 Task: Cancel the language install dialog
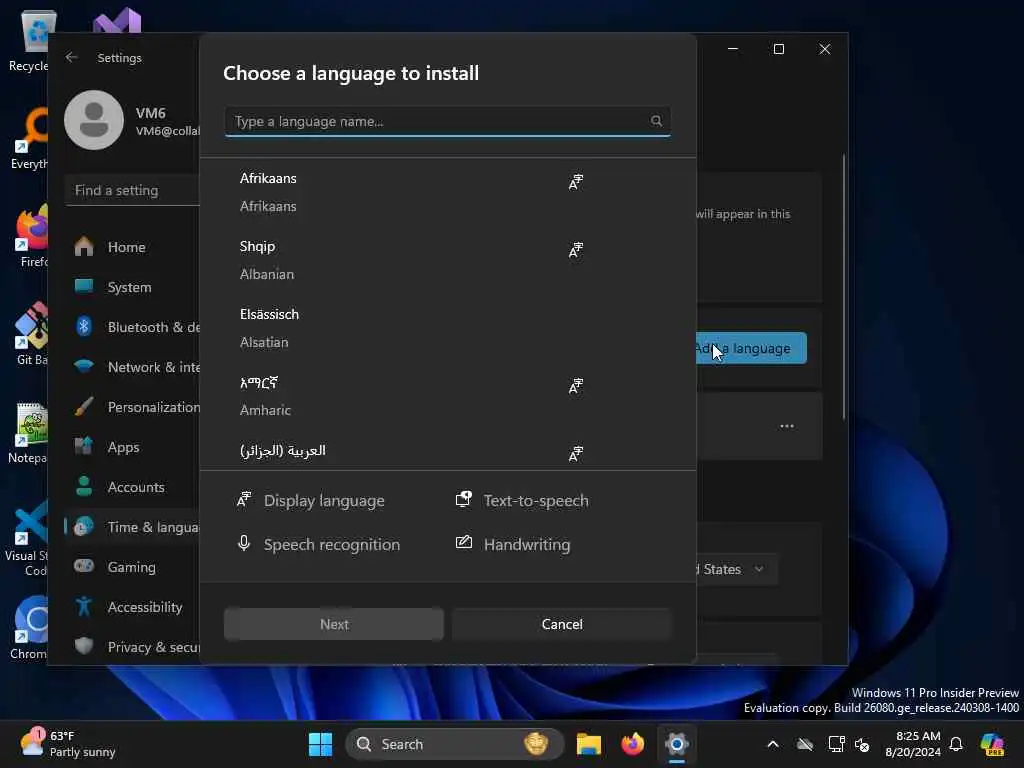click(562, 624)
